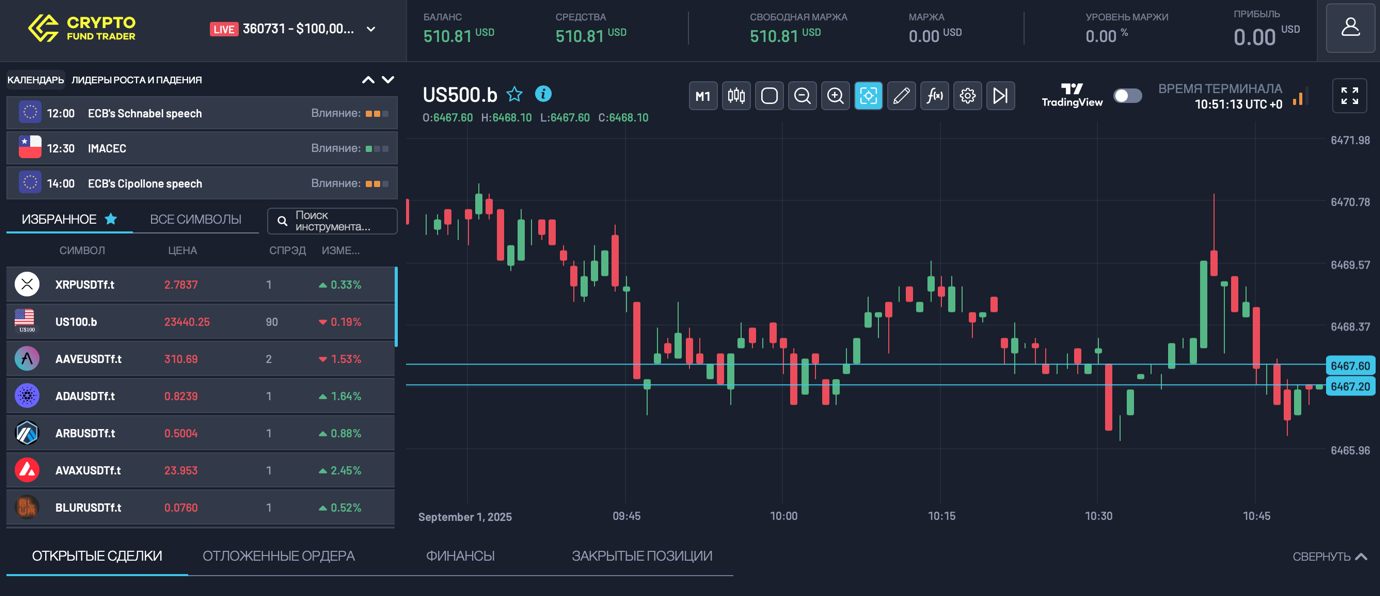
Task: Toggle the US500.b favorite star
Action: 515,94
